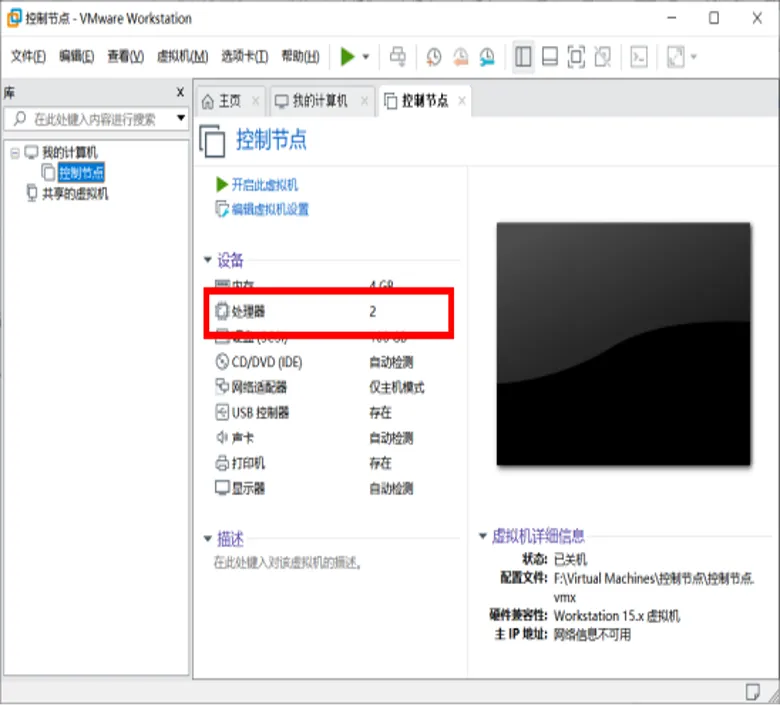Open the 编辑(E) menu

point(76,57)
